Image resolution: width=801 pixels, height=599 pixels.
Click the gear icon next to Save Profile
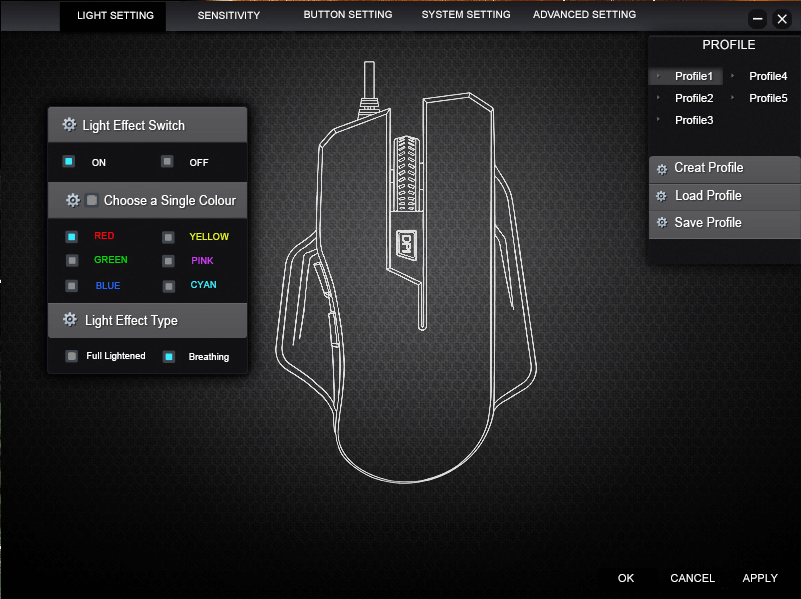661,223
